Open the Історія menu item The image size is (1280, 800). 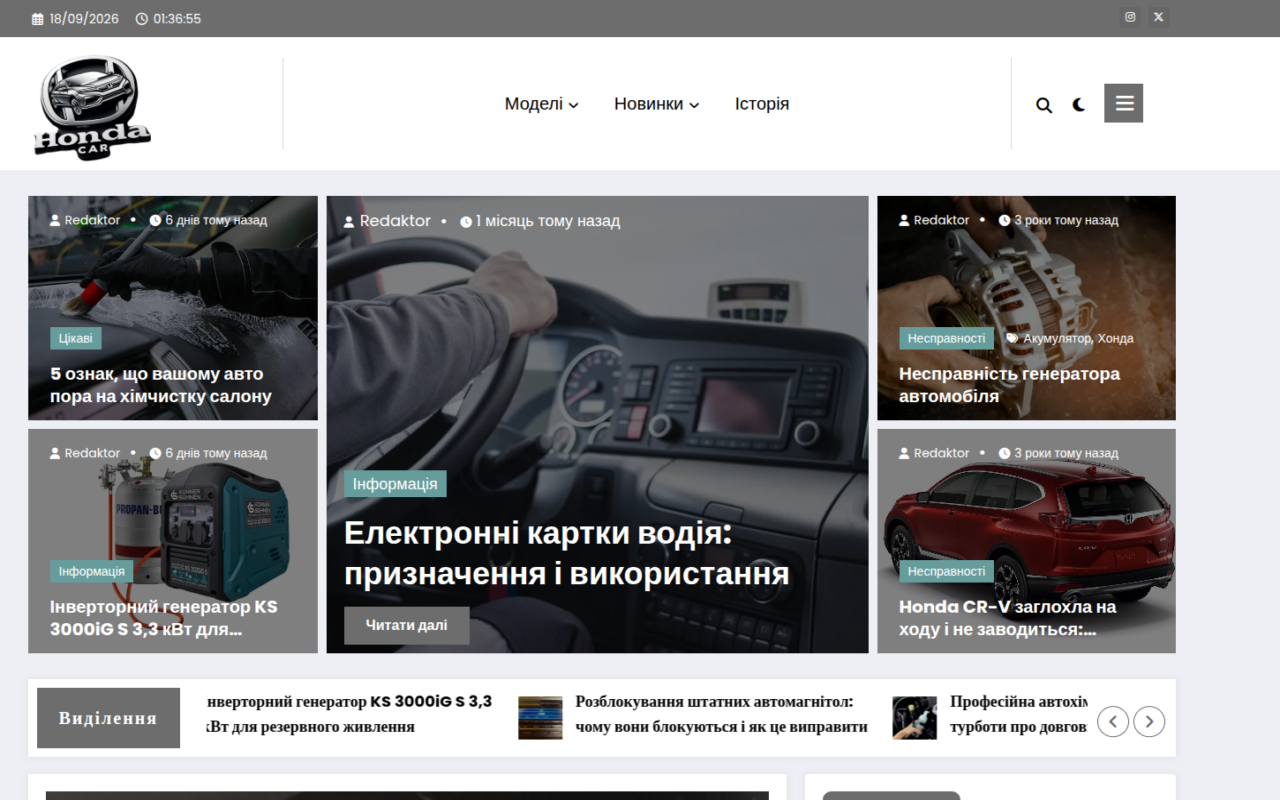pos(762,104)
